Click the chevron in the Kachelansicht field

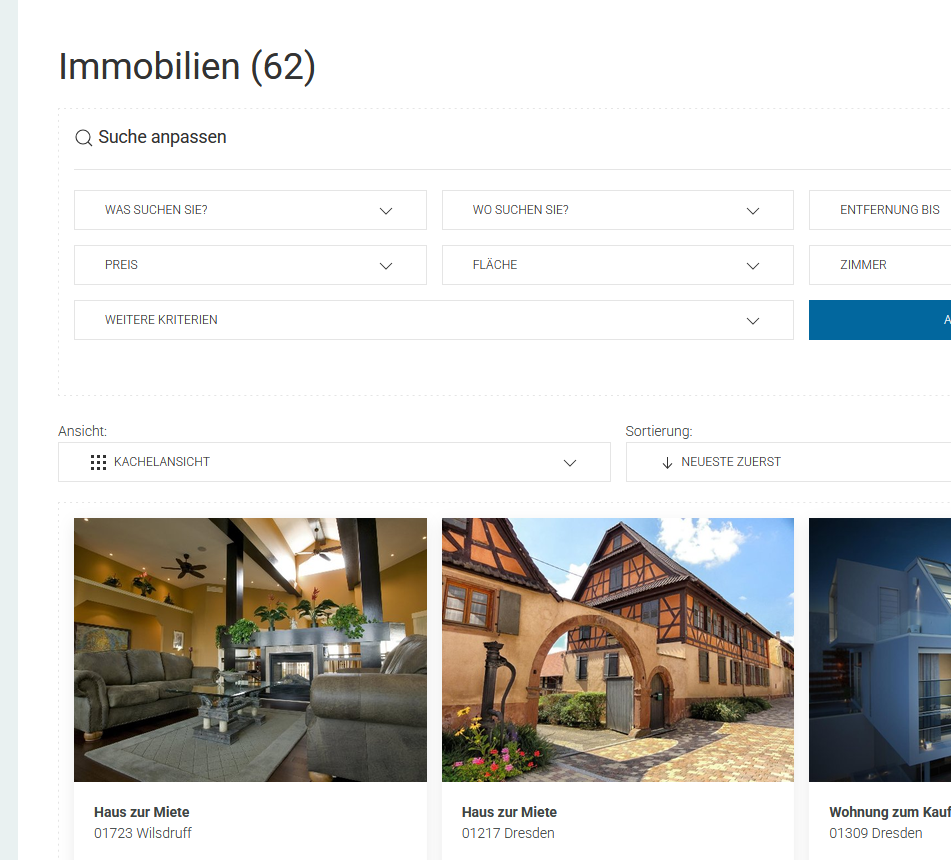coord(570,463)
